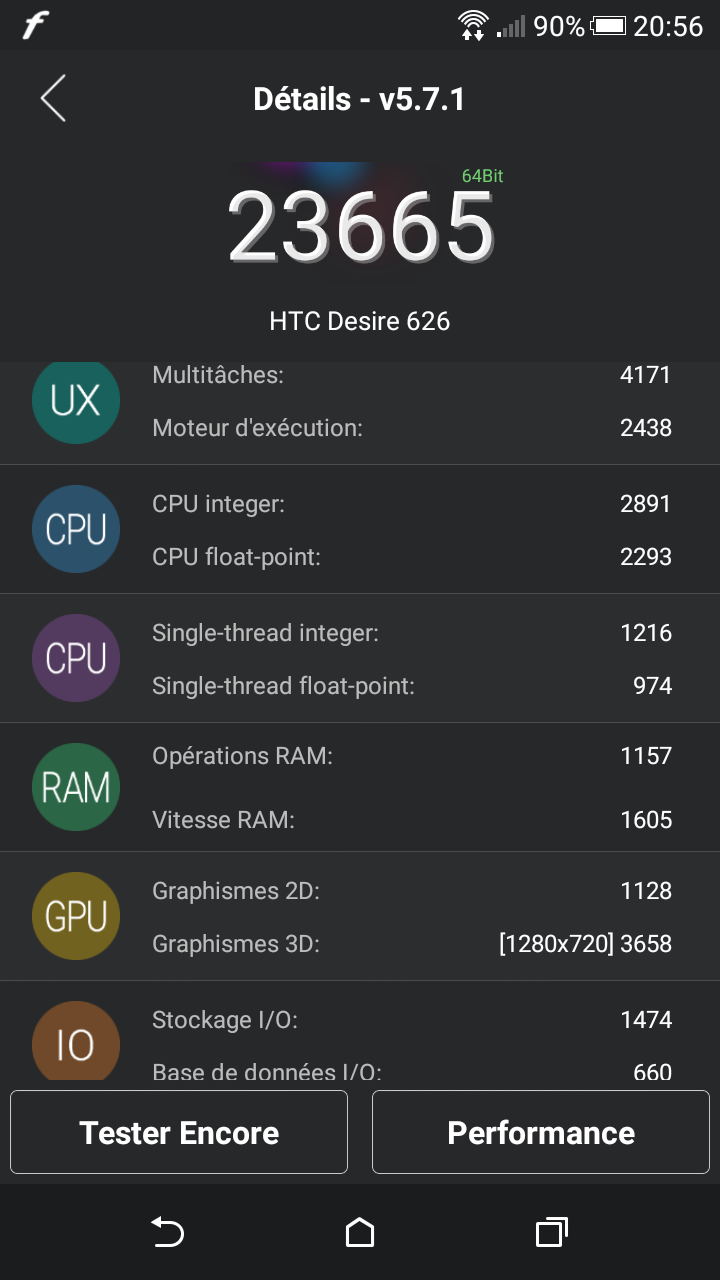Open recent apps with the overview icon
720x1280 pixels.
click(552, 1232)
